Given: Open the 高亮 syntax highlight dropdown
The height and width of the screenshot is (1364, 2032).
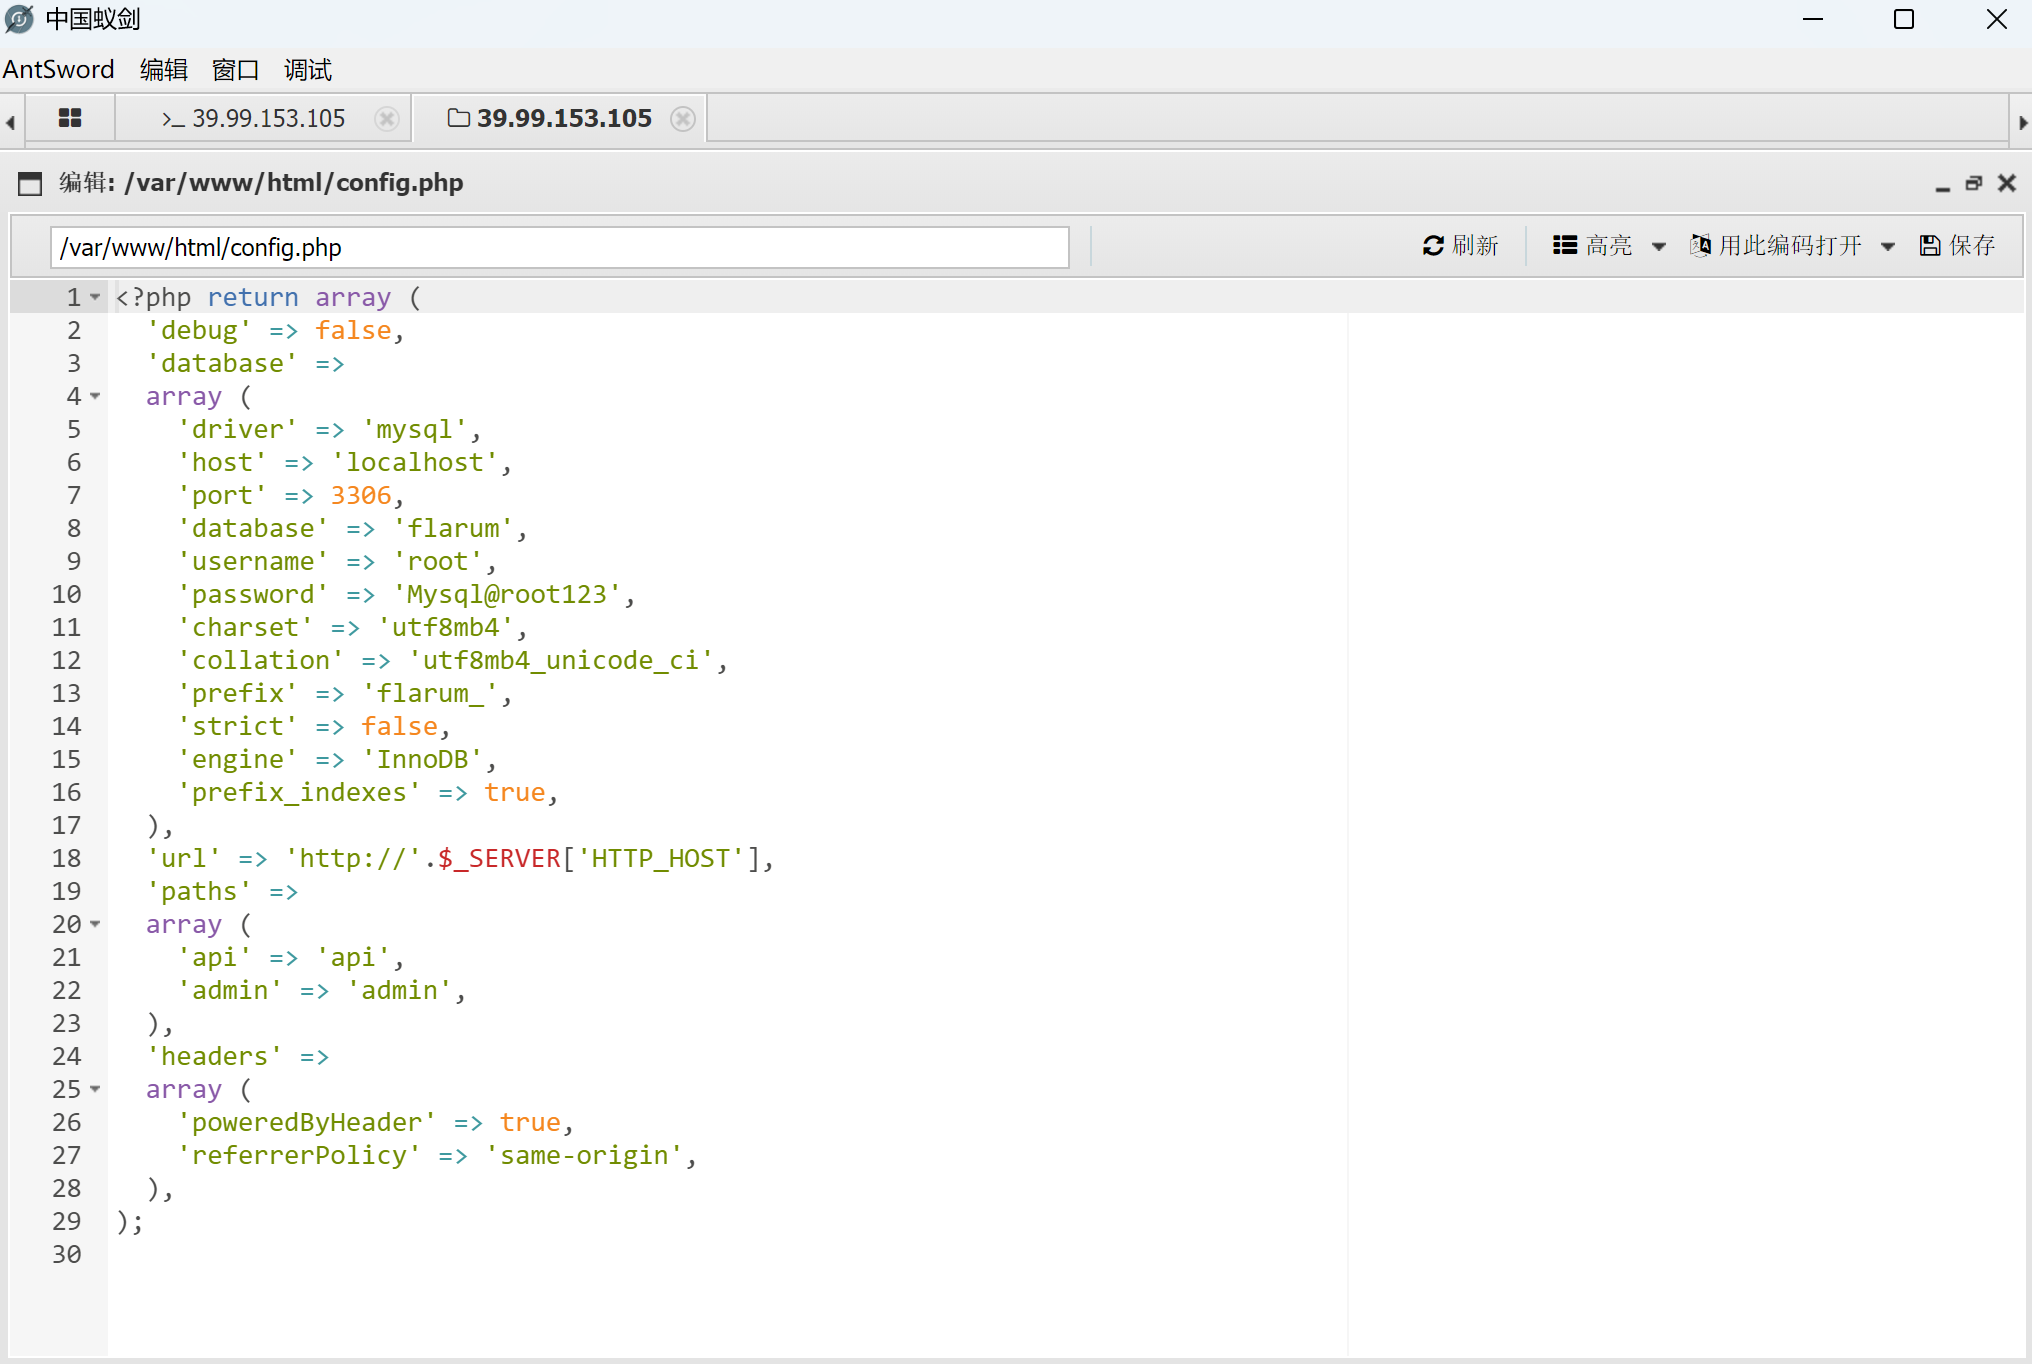Looking at the screenshot, I should pos(1609,246).
